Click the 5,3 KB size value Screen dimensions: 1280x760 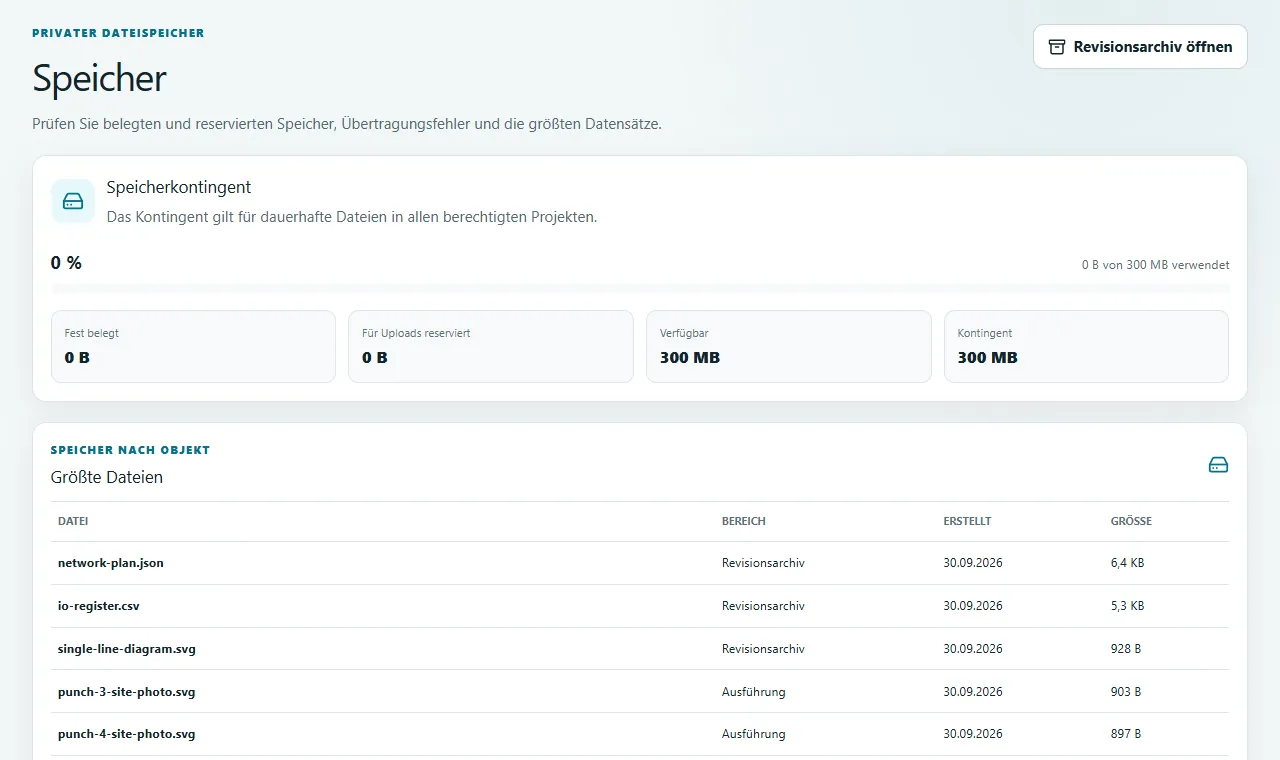(x=1127, y=606)
